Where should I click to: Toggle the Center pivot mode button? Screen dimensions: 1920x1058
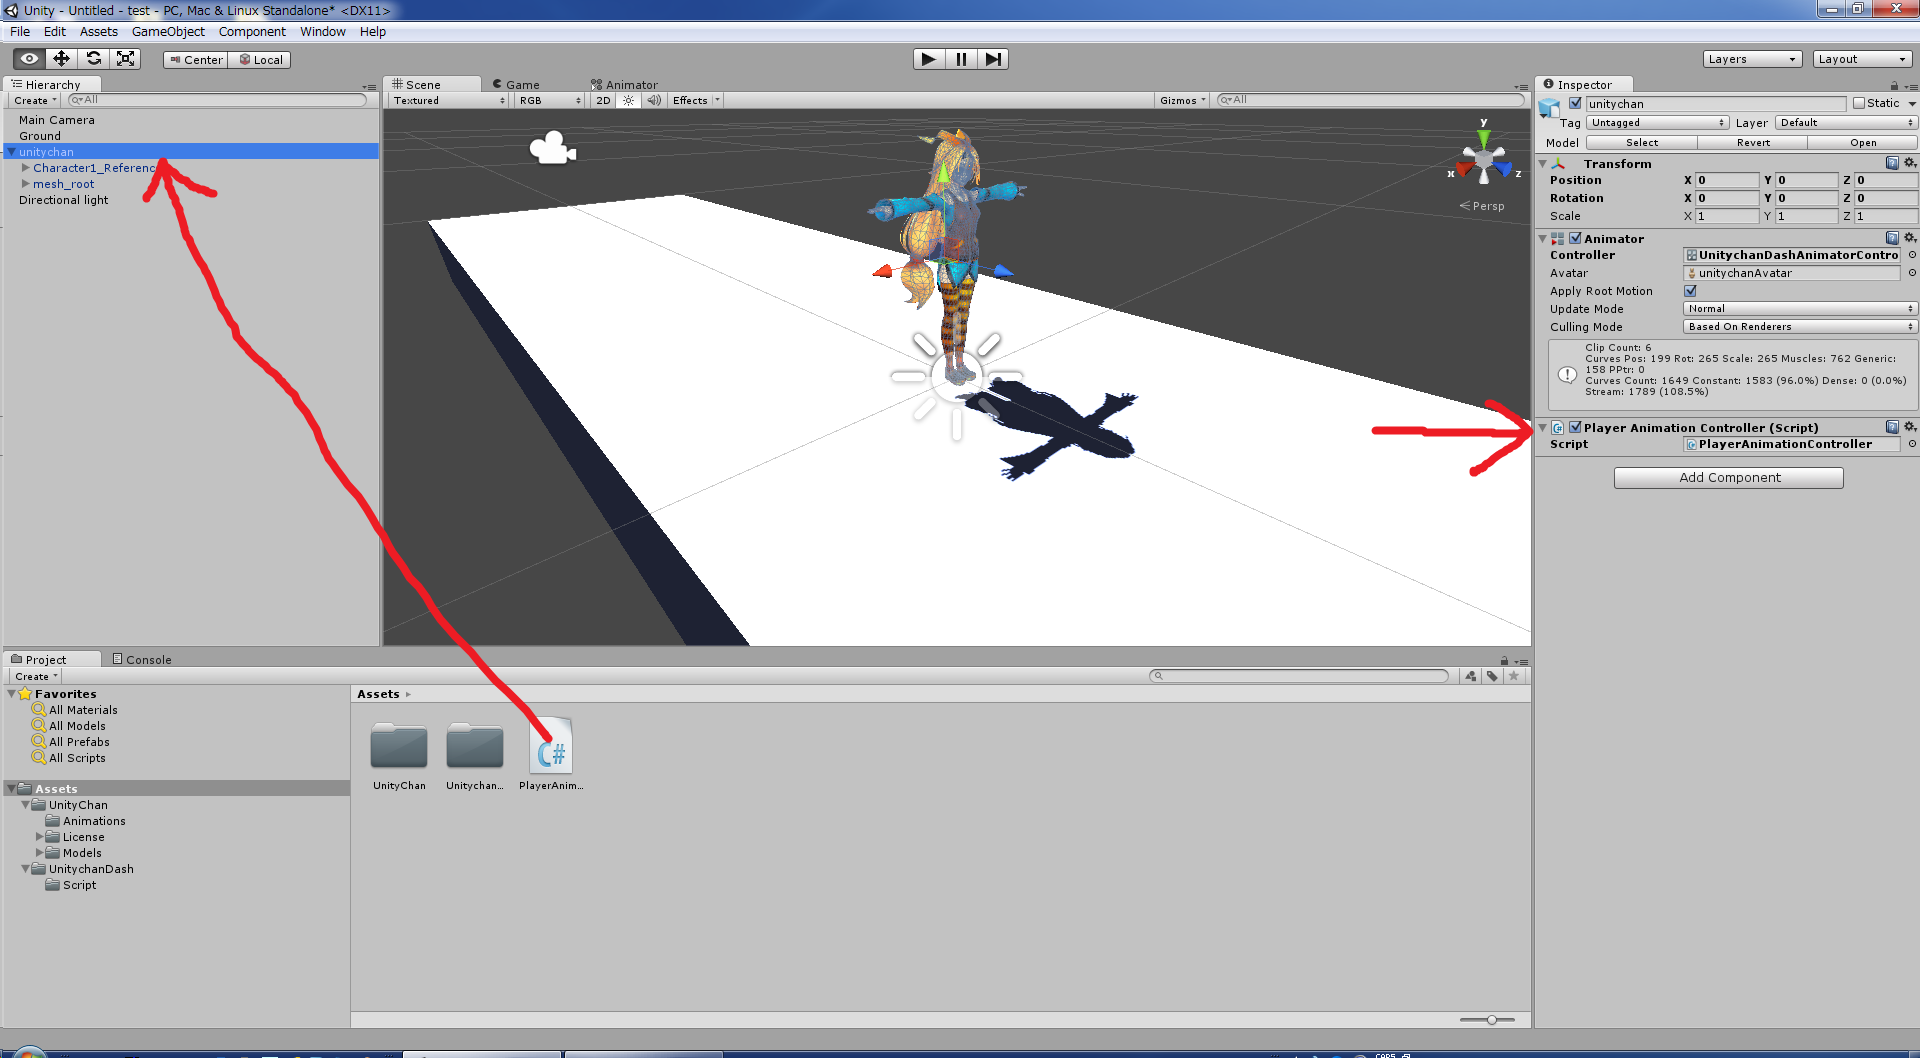click(x=196, y=60)
